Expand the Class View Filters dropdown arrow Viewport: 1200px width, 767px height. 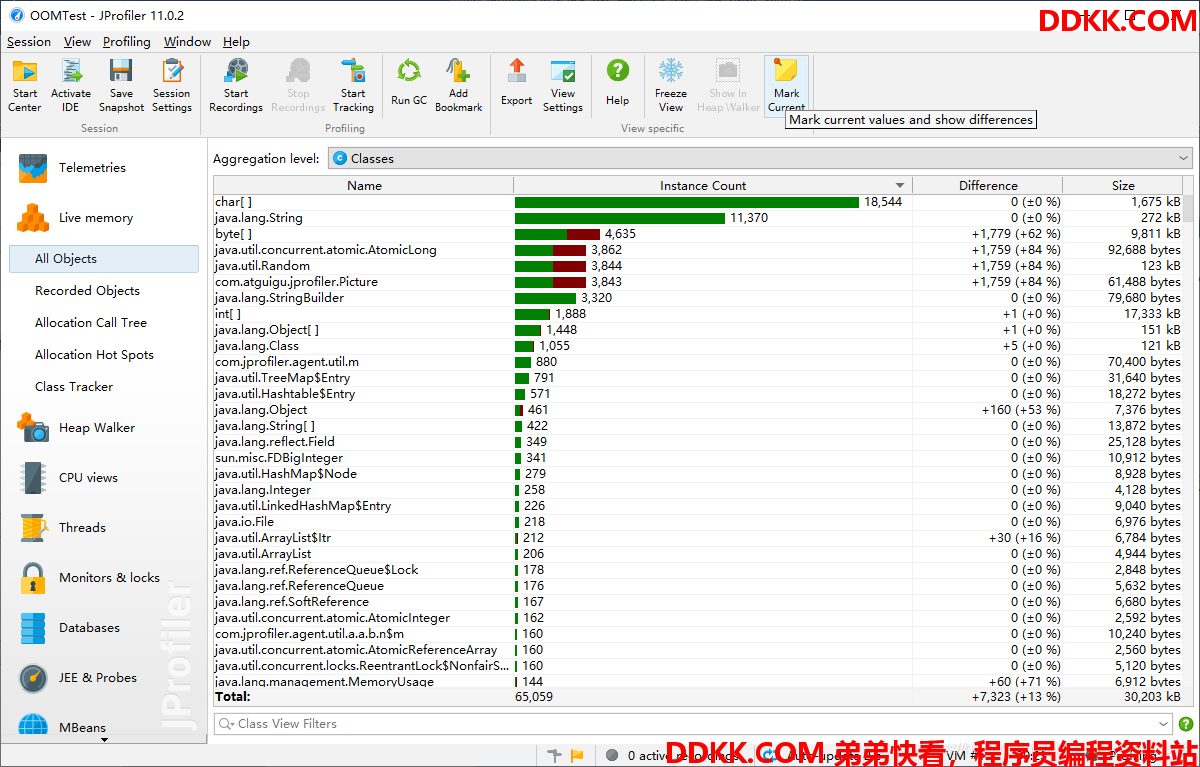coord(1163,724)
